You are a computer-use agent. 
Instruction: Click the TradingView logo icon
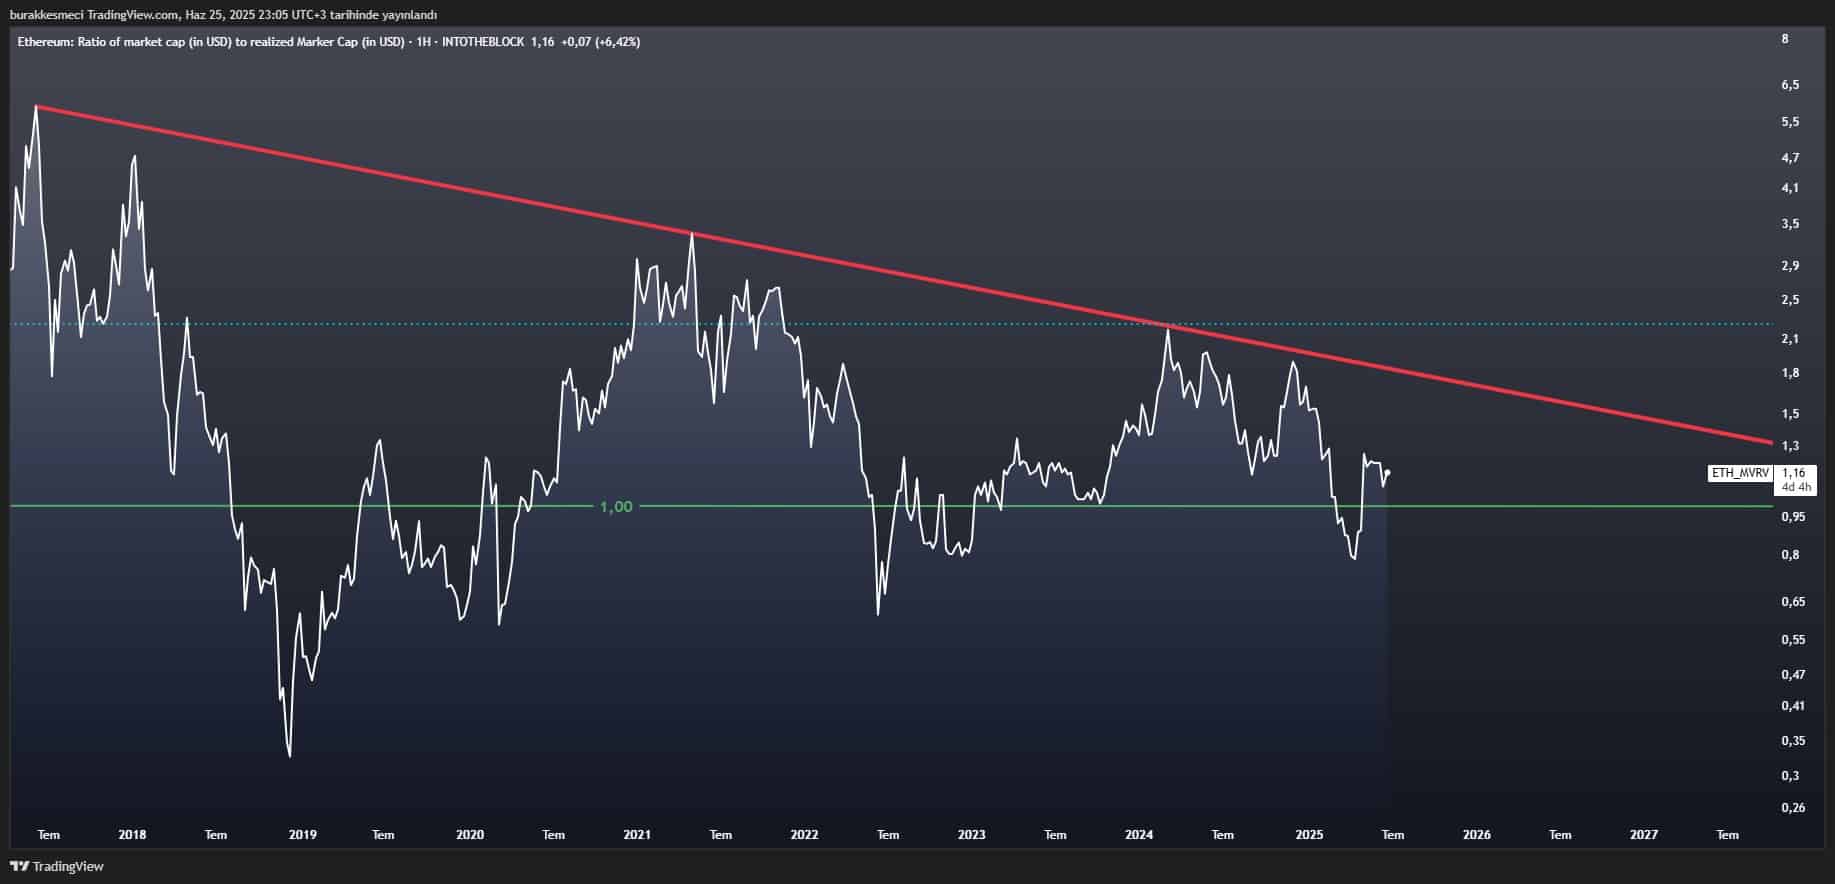(x=19, y=866)
